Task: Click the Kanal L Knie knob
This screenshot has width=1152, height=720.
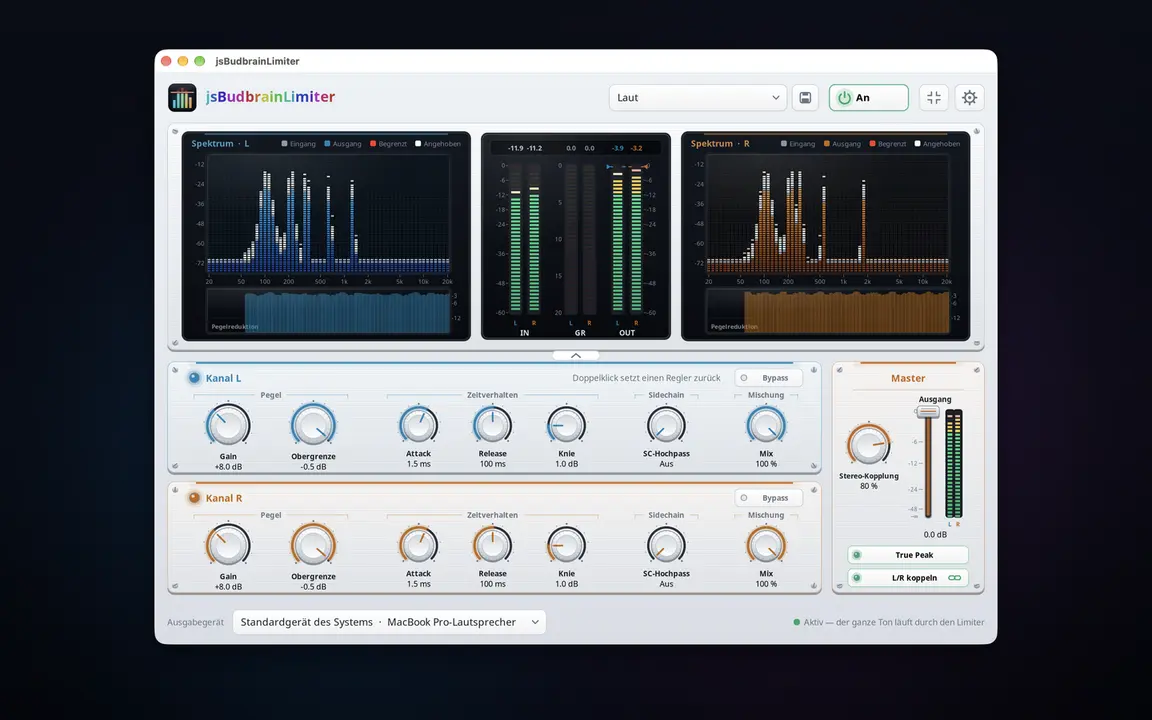Action: 566,425
